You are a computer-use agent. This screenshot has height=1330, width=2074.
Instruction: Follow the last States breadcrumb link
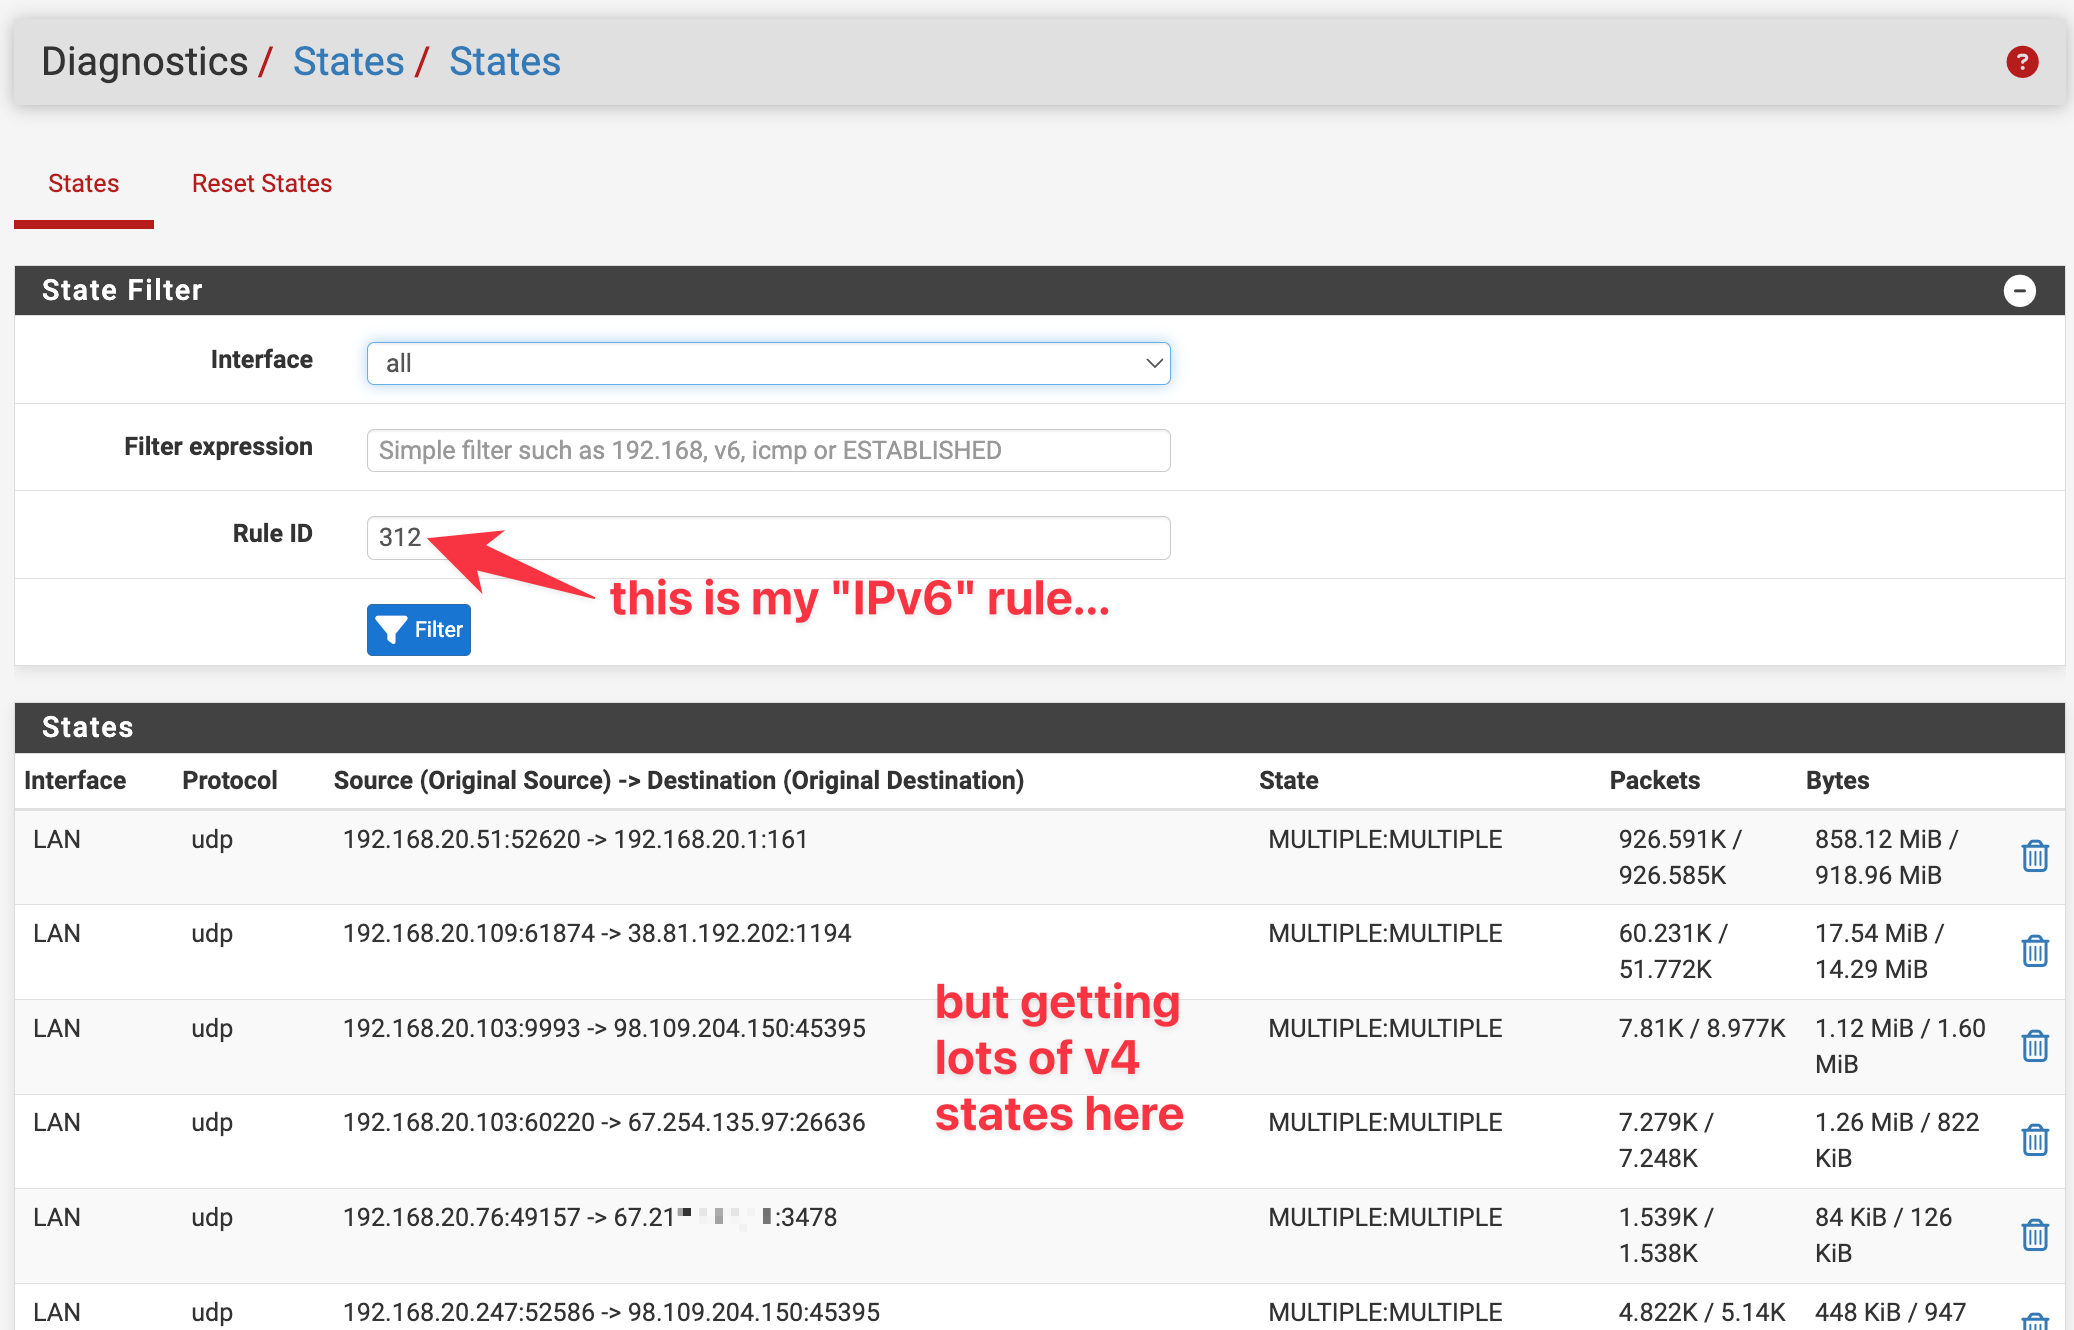click(x=504, y=62)
